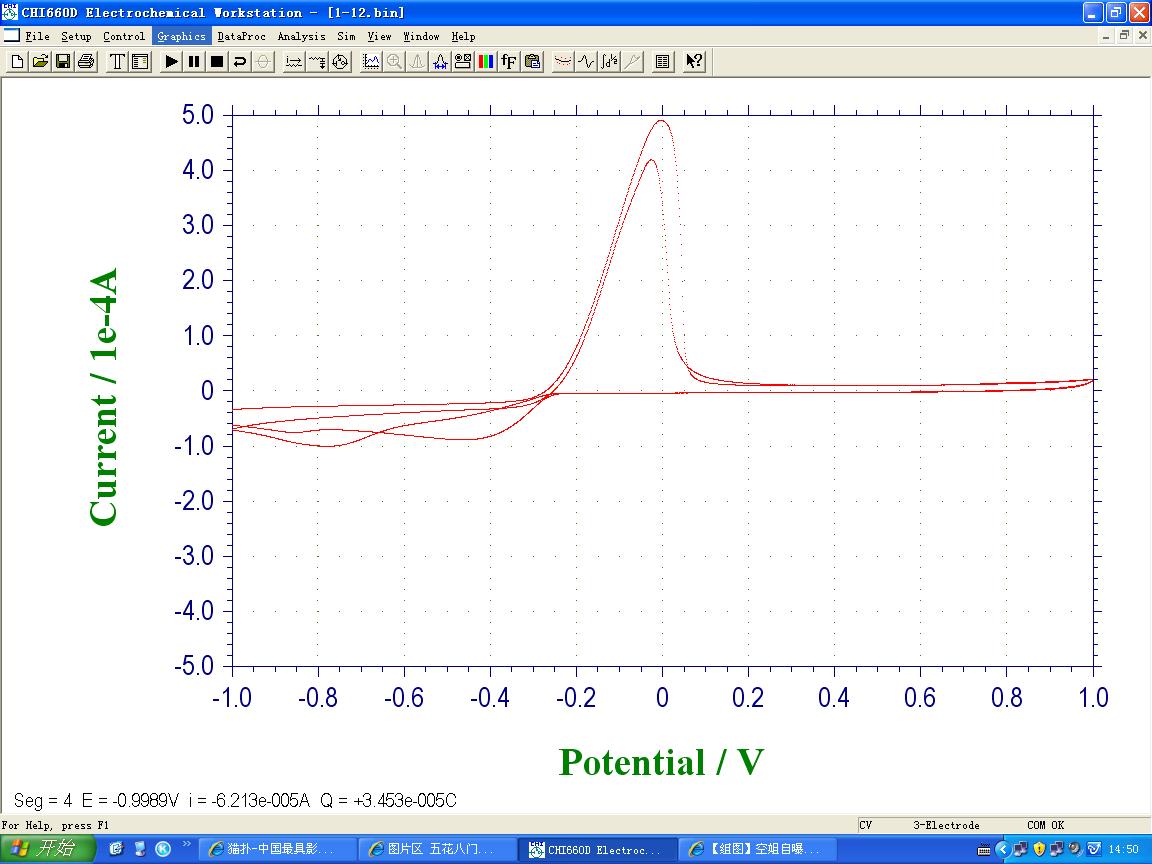Copy plot to clipboard icon
Image resolution: width=1152 pixels, height=864 pixels.
[532, 62]
